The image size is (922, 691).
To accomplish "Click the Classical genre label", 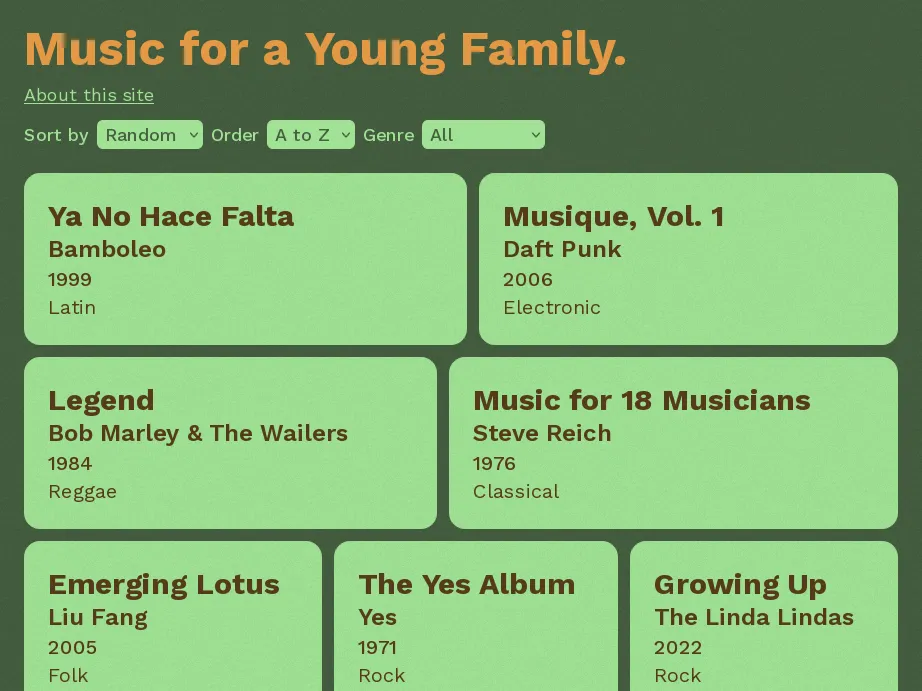I will 516,491.
